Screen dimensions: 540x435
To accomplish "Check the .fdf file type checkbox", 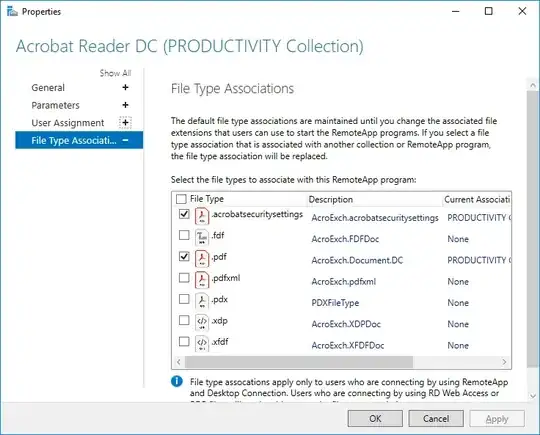I will click(184, 235).
